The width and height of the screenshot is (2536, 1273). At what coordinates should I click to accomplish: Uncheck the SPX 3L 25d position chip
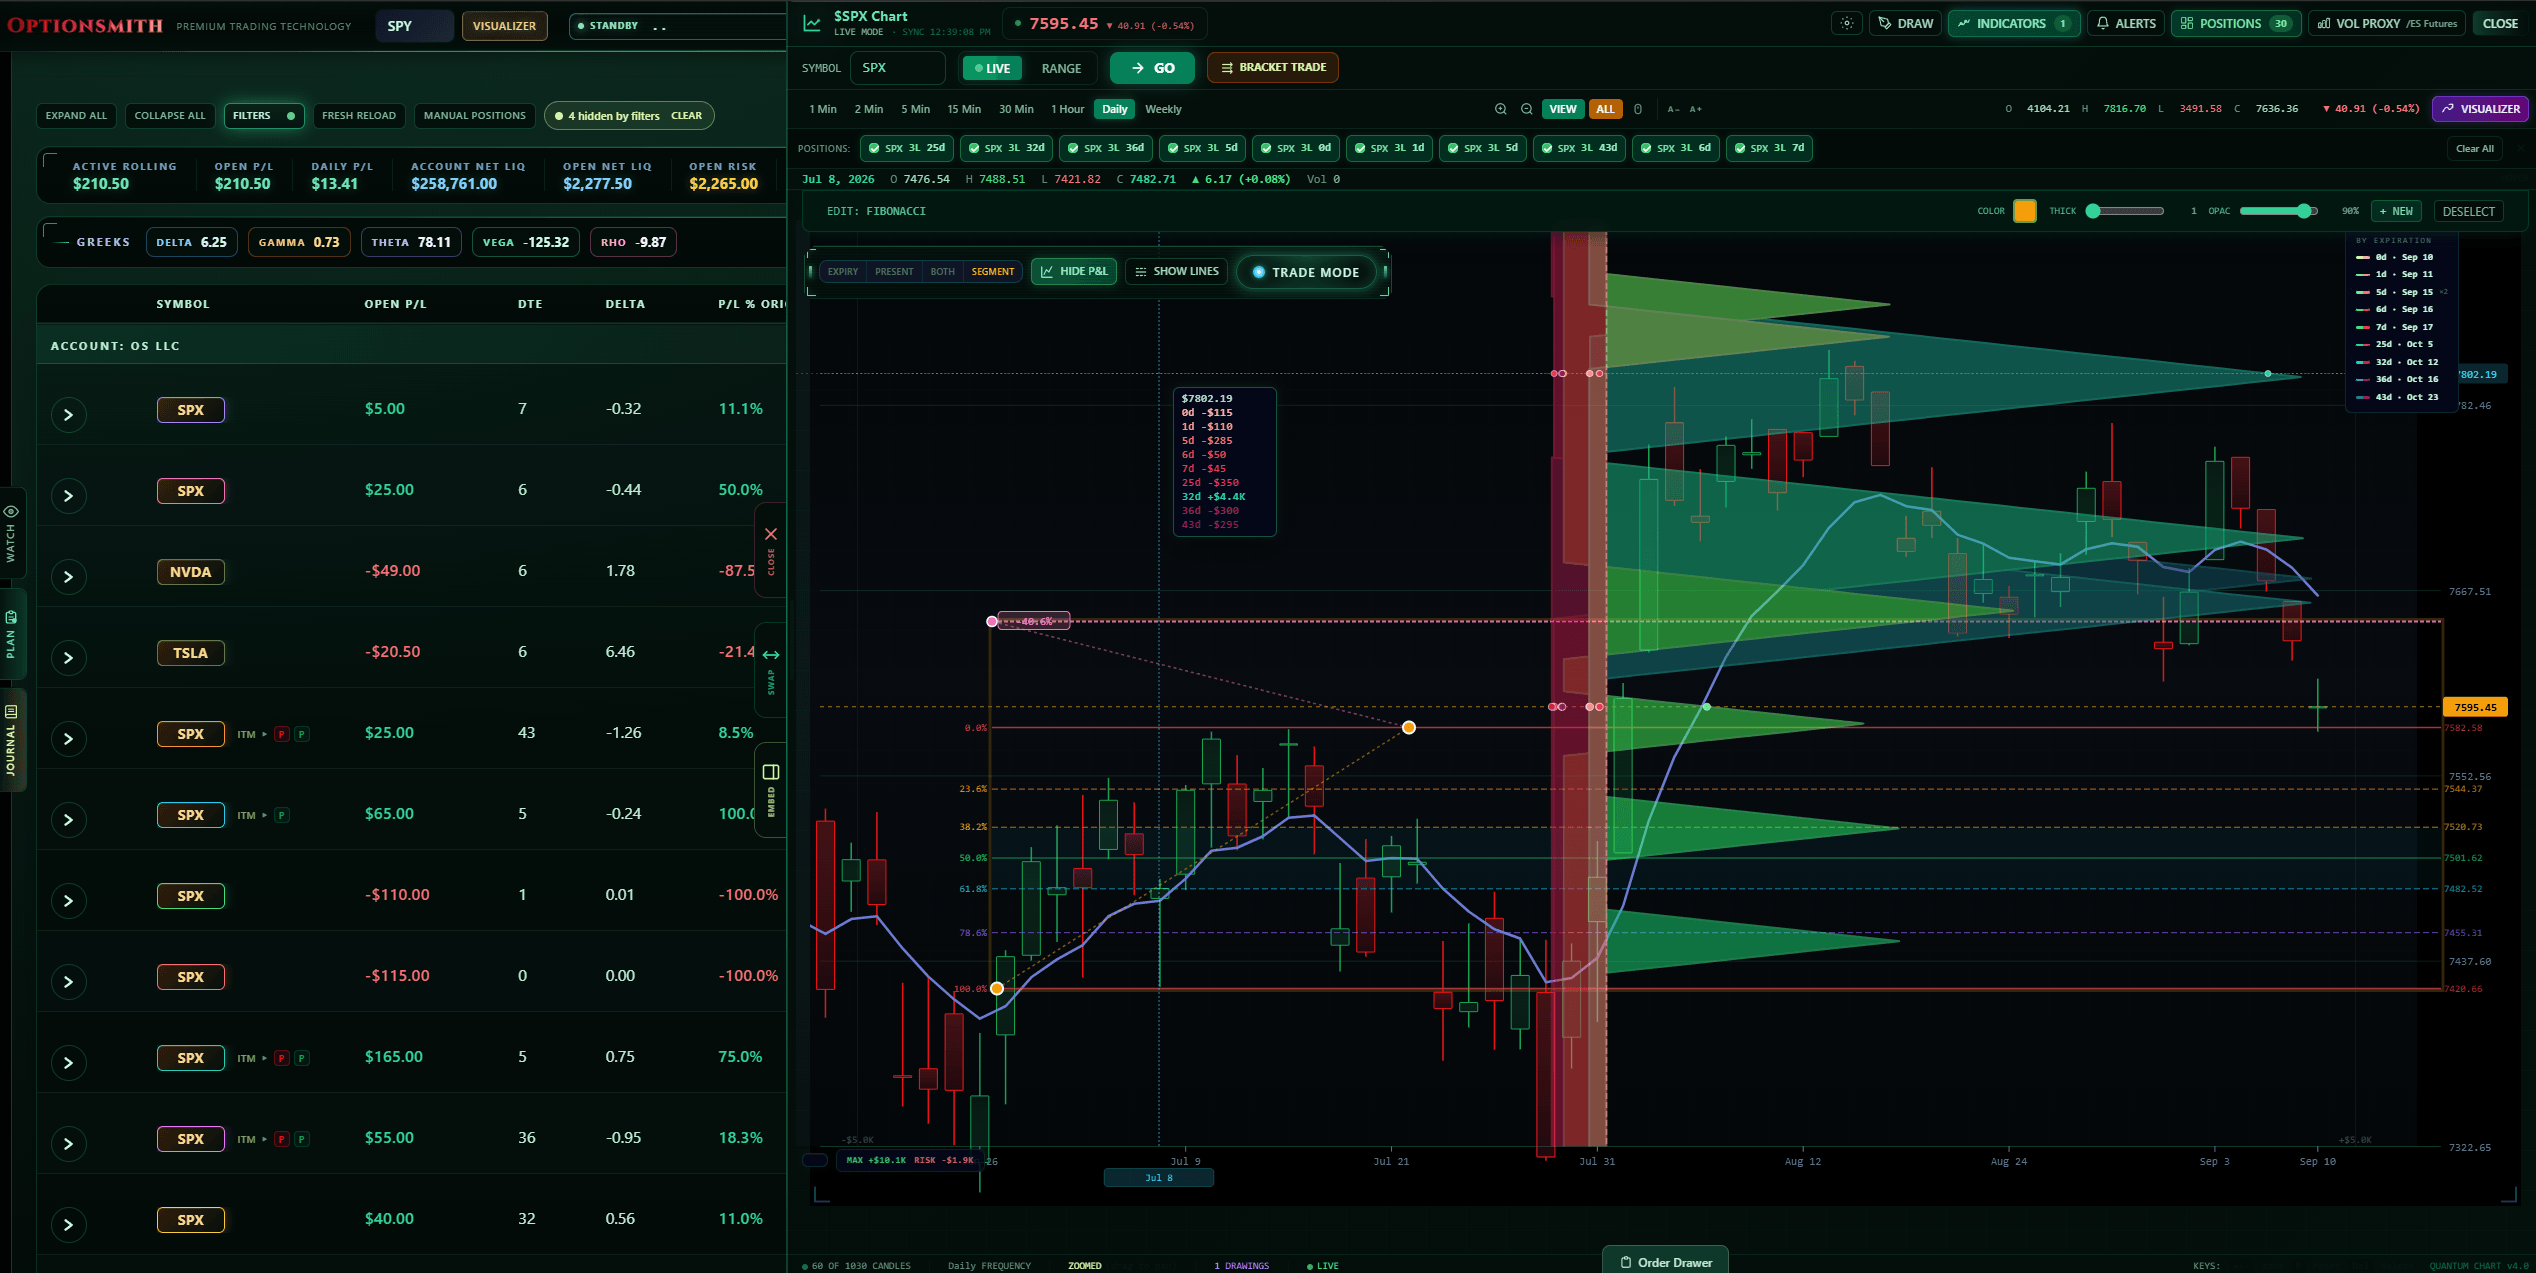click(x=905, y=148)
